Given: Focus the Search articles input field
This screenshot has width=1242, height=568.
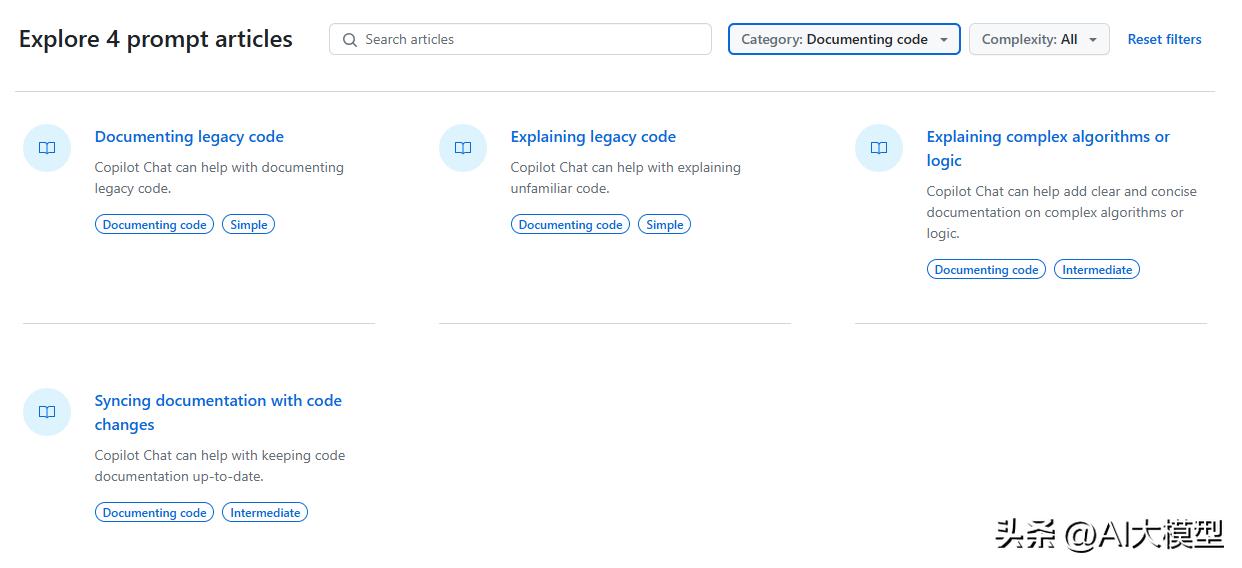Looking at the screenshot, I should pos(530,40).
